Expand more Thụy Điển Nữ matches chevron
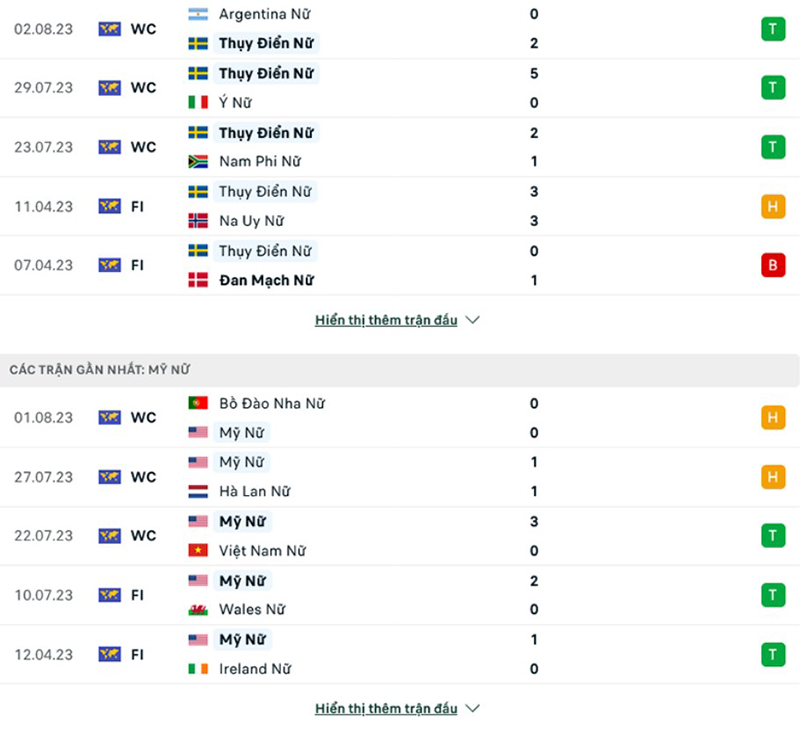Viewport: 800px width, 742px height. pyautogui.click(x=473, y=321)
